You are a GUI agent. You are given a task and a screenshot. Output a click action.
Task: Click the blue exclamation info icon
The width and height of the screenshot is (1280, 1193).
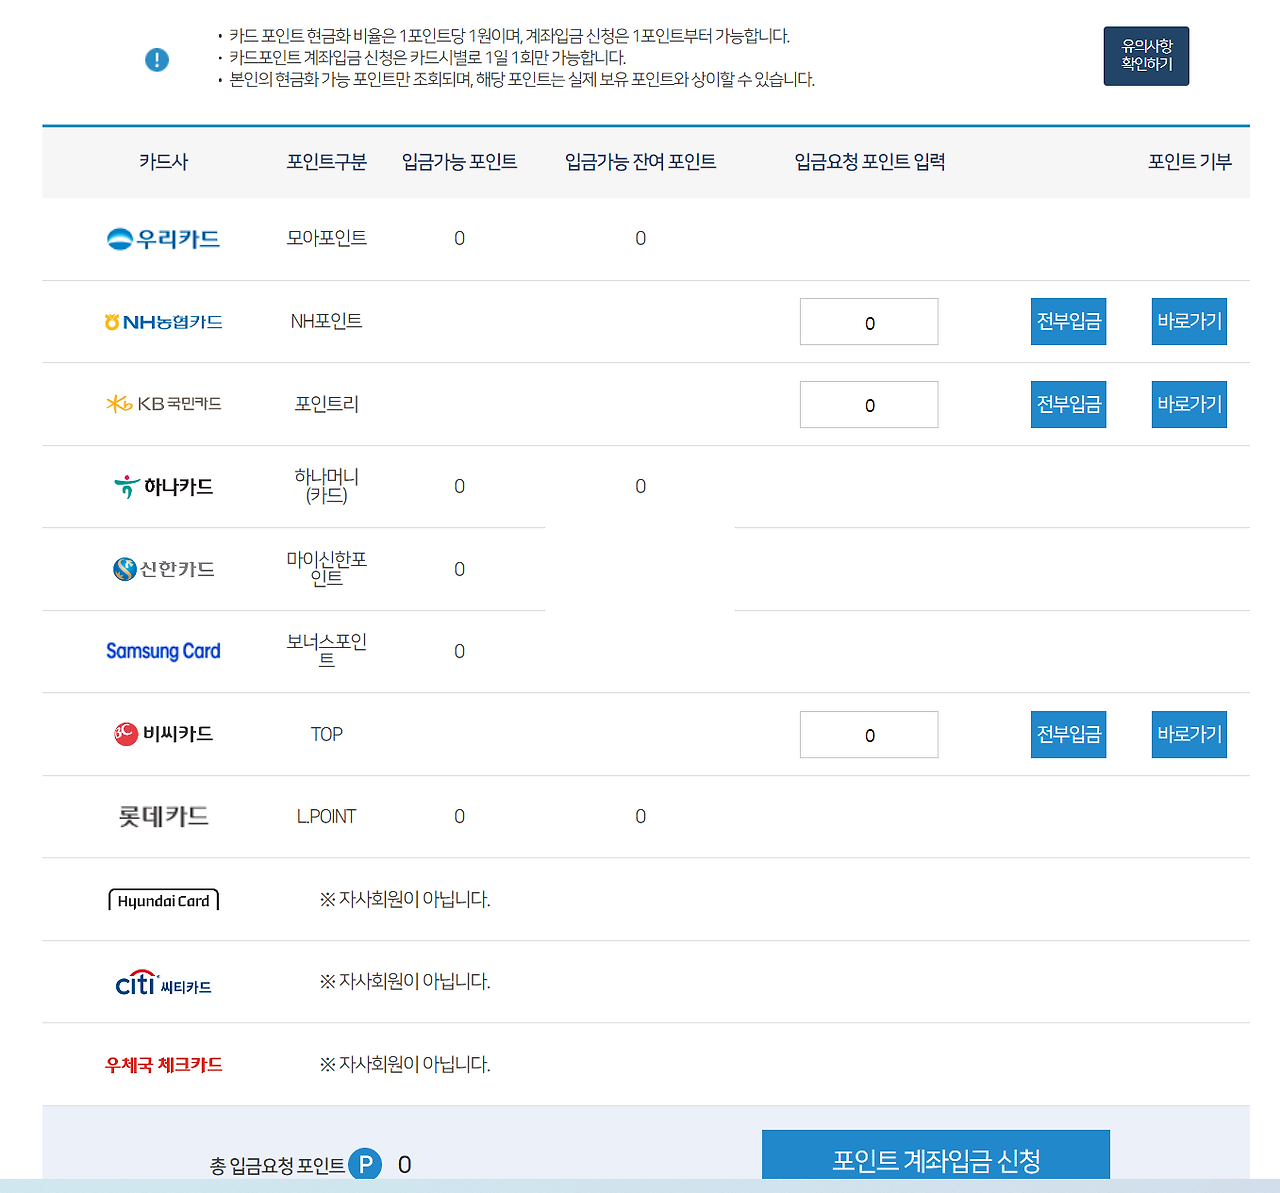(x=157, y=60)
